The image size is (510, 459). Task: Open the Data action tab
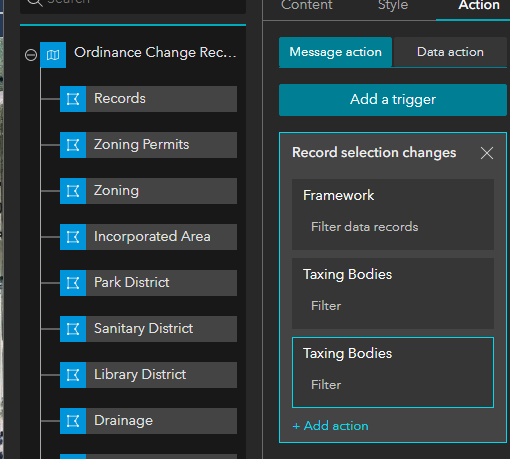point(450,52)
